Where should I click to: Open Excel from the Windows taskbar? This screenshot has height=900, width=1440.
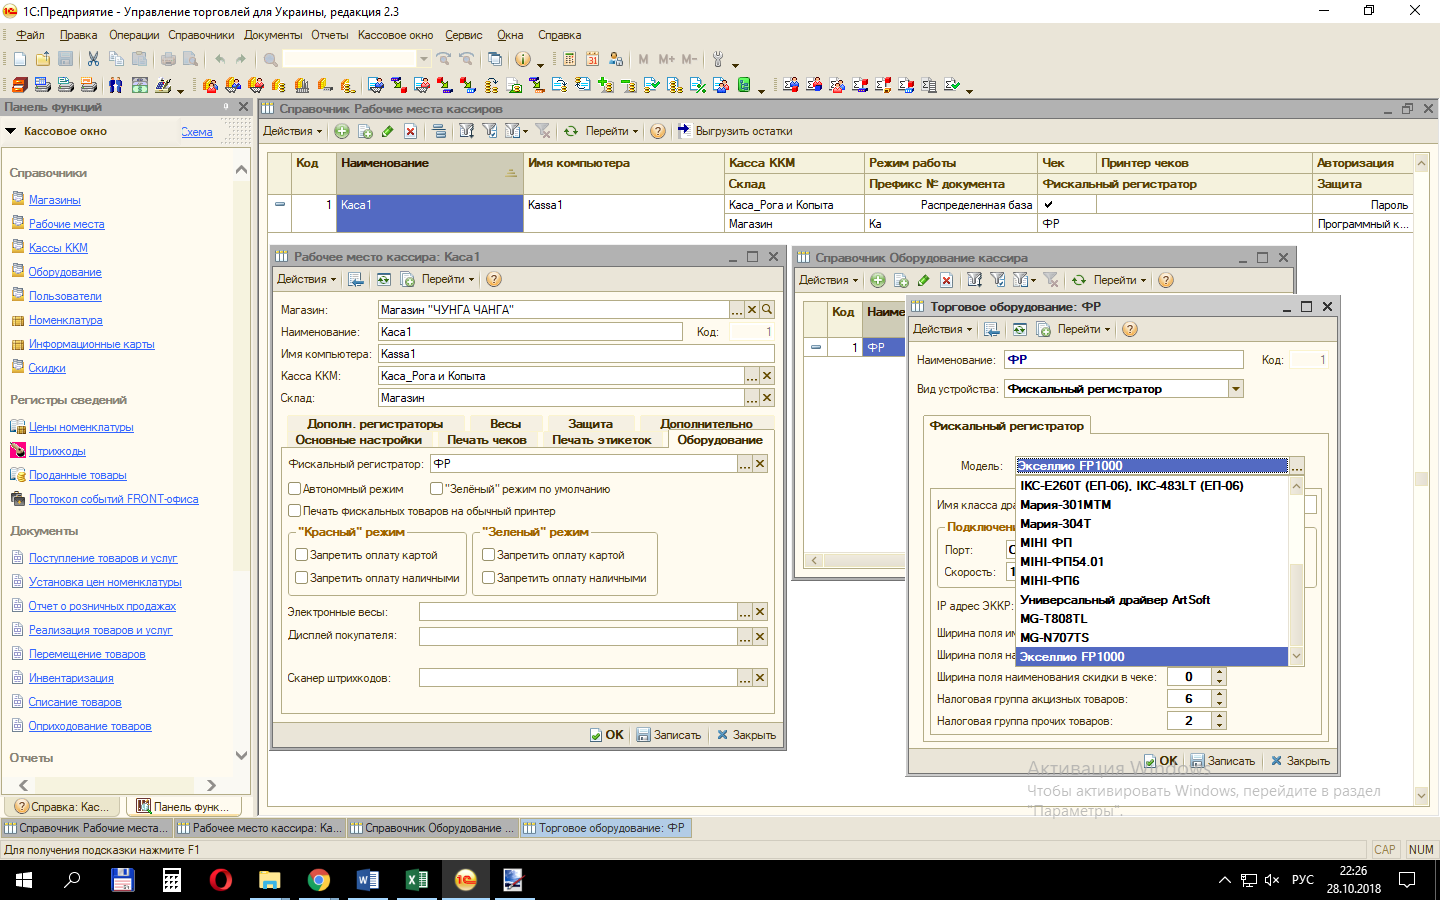(x=416, y=880)
